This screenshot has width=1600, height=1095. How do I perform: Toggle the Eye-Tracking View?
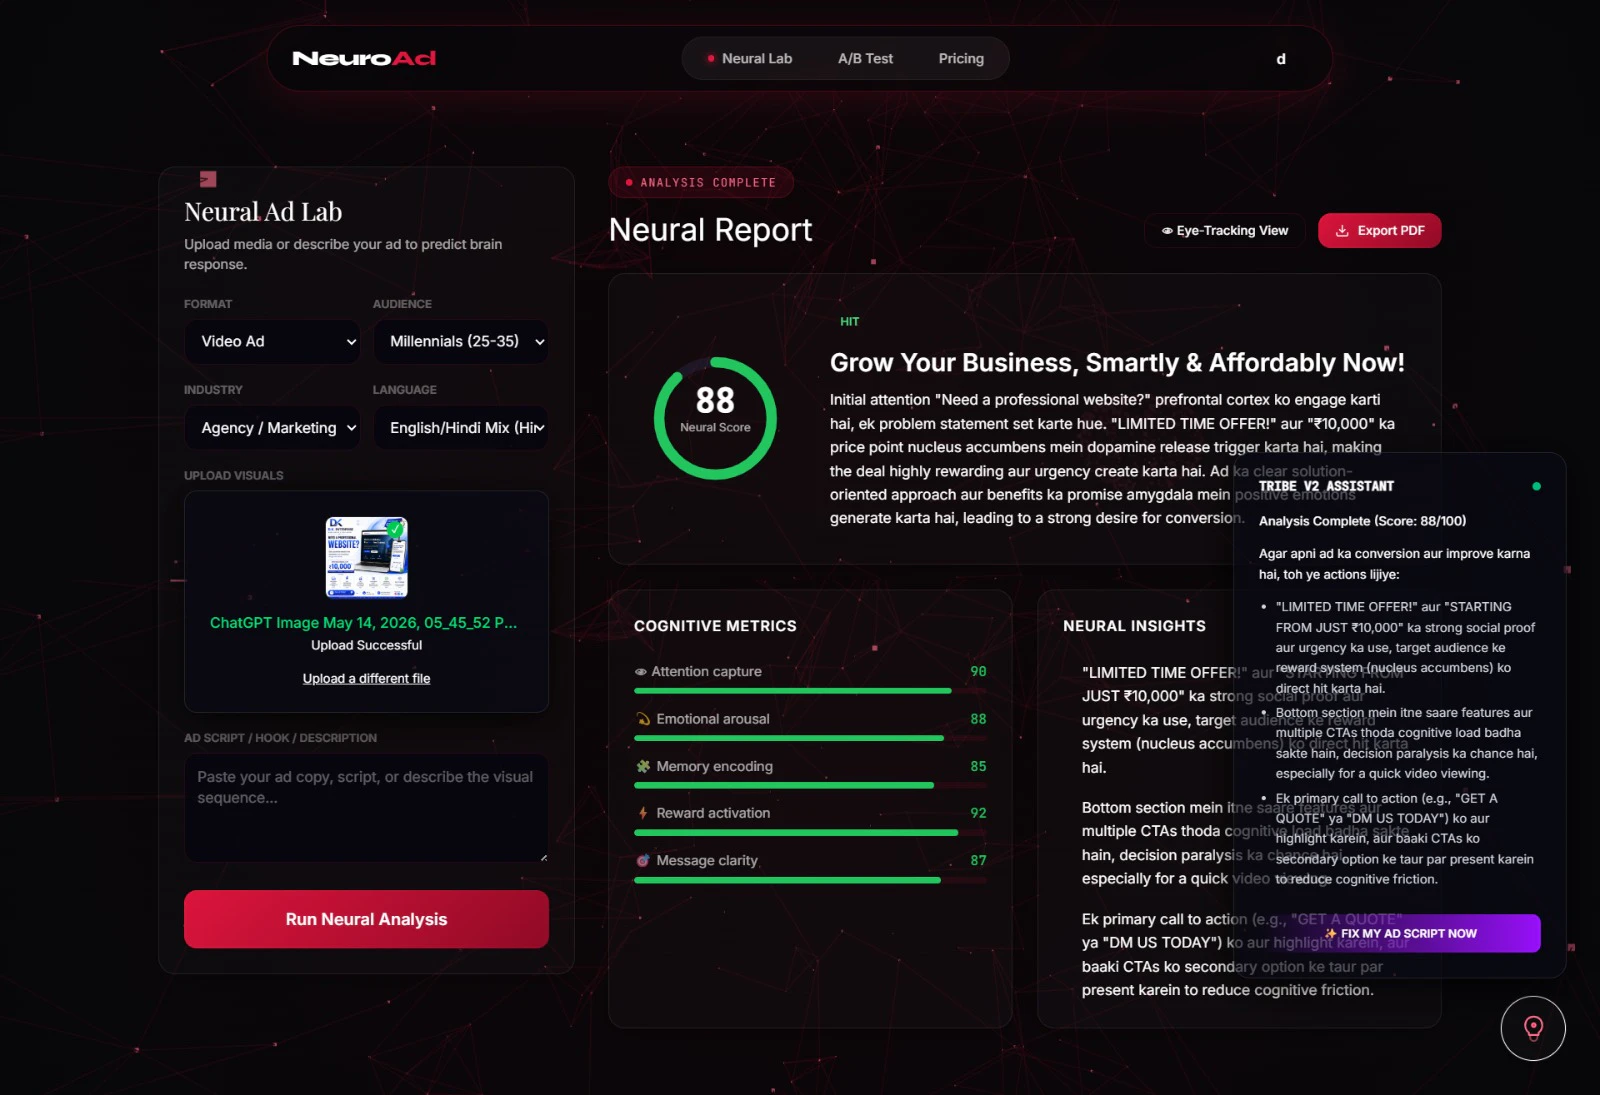pos(1225,230)
